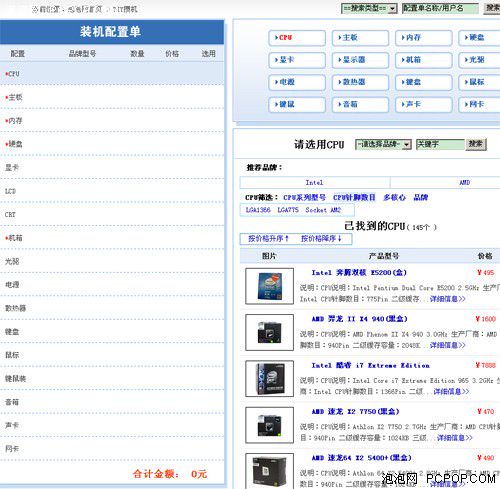Image resolution: width=500 pixels, height=489 pixels.
Task: Open AMD 速龙 X2 7750 thumbnail
Action: pos(269,425)
